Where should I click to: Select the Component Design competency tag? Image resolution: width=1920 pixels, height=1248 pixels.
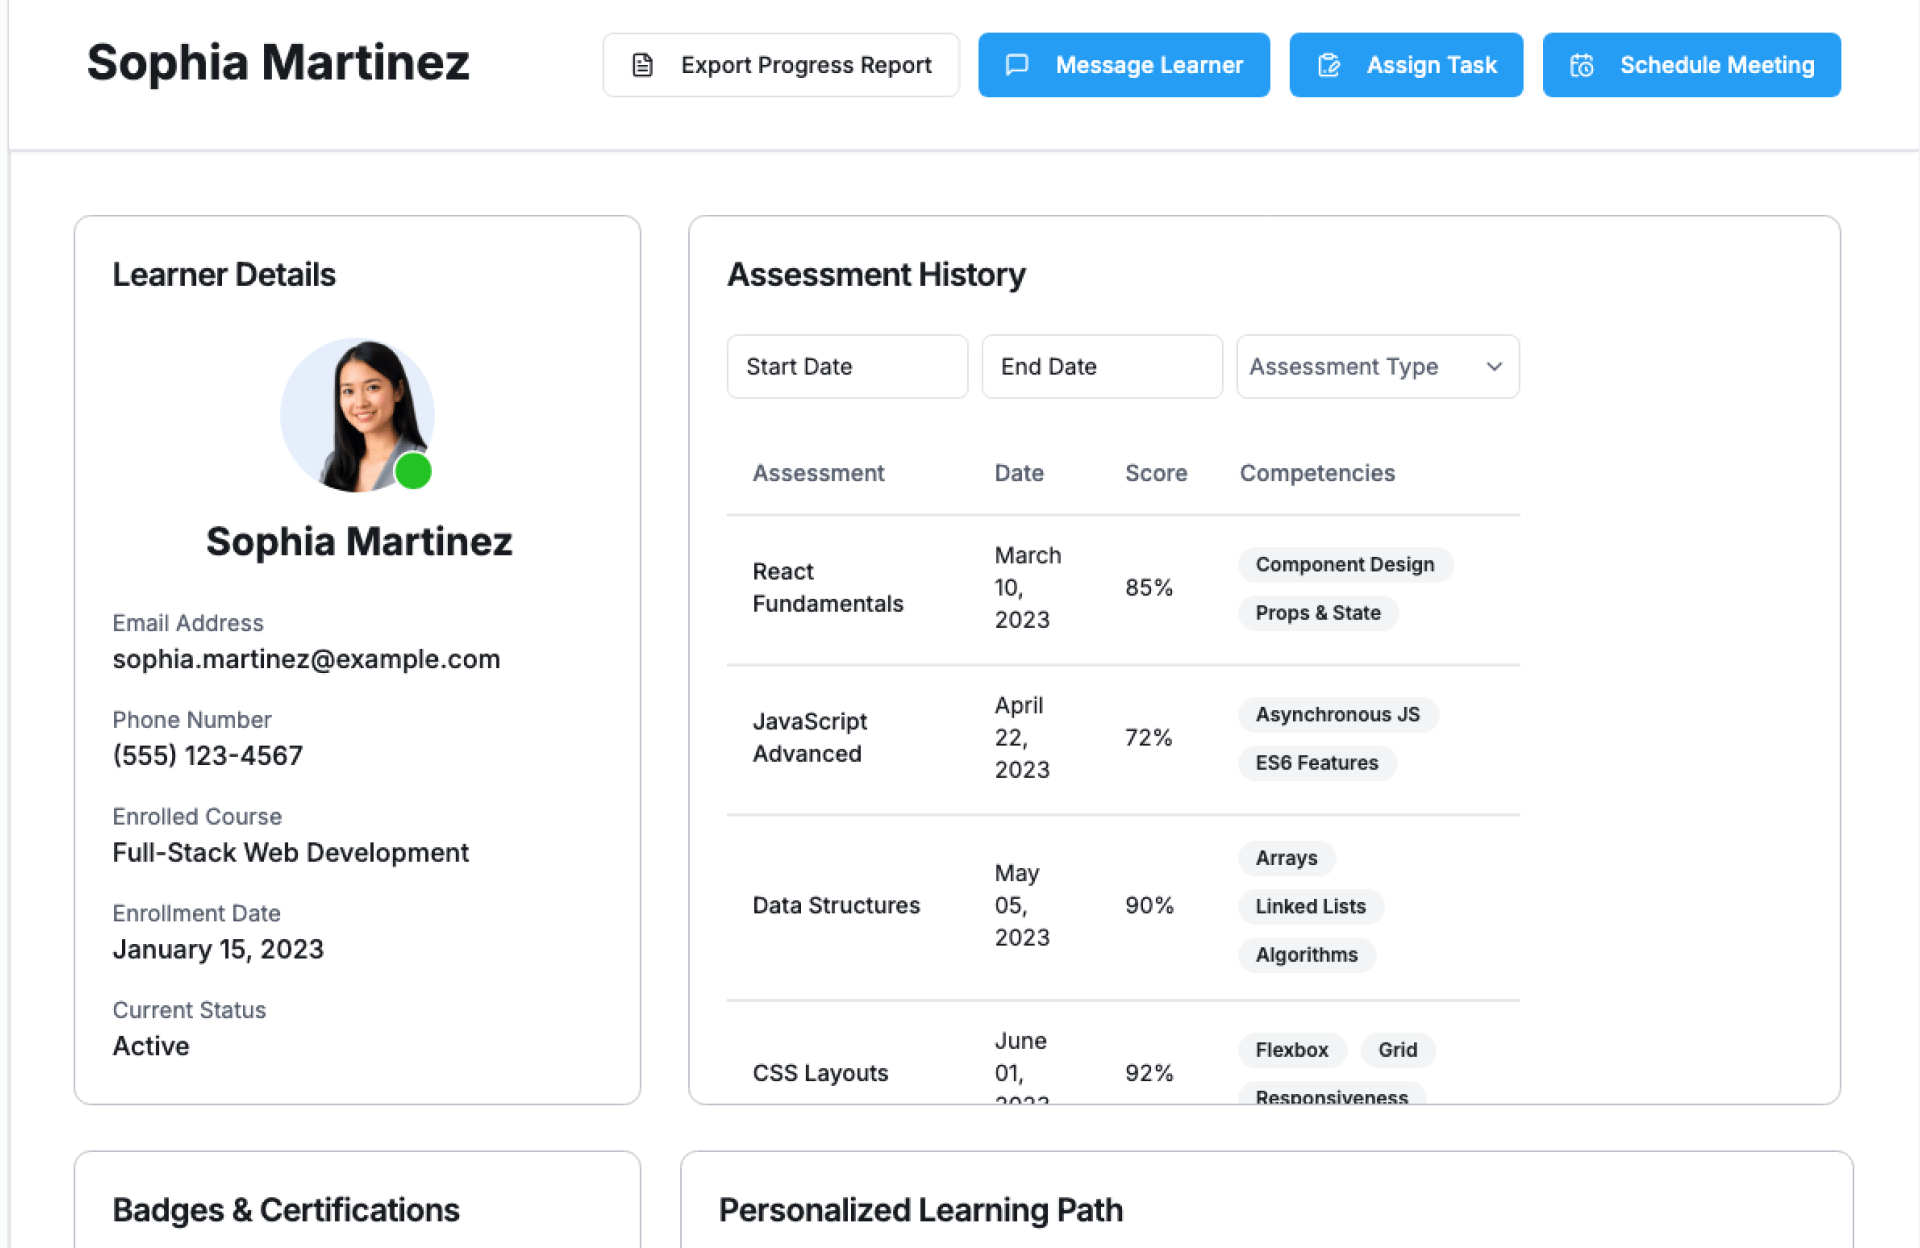1344,565
